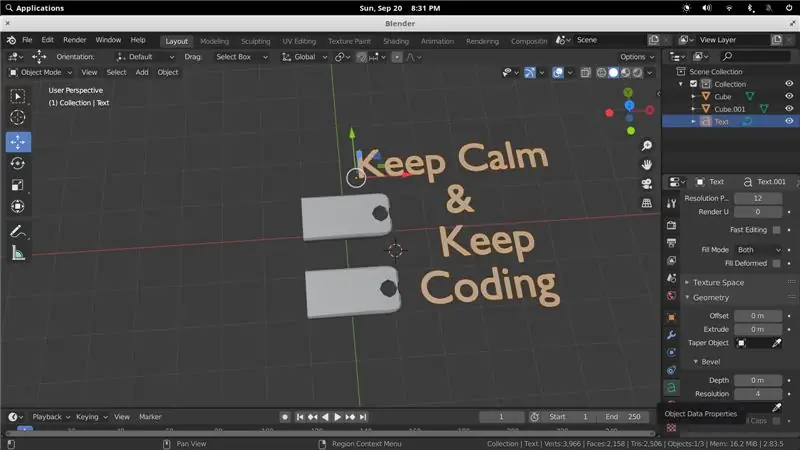This screenshot has width=800, height=450.
Task: Click the Play animation button
Action: [x=337, y=417]
